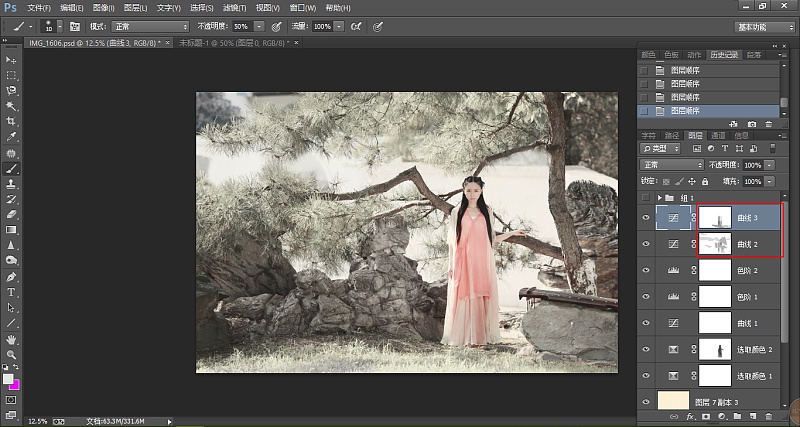Hide the 色阶 1 layer
Screen dimensions: 800x427
(646, 296)
